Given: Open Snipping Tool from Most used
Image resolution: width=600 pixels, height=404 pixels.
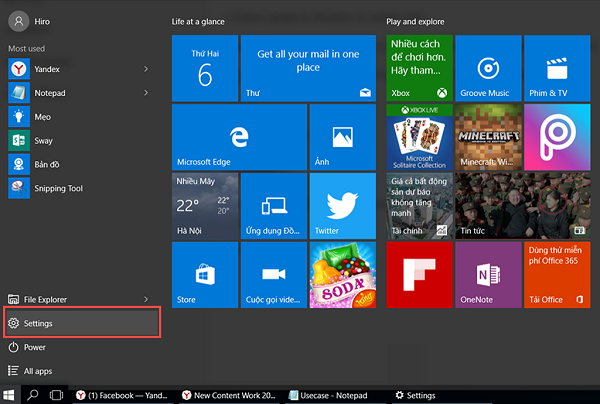Looking at the screenshot, I should [x=60, y=187].
